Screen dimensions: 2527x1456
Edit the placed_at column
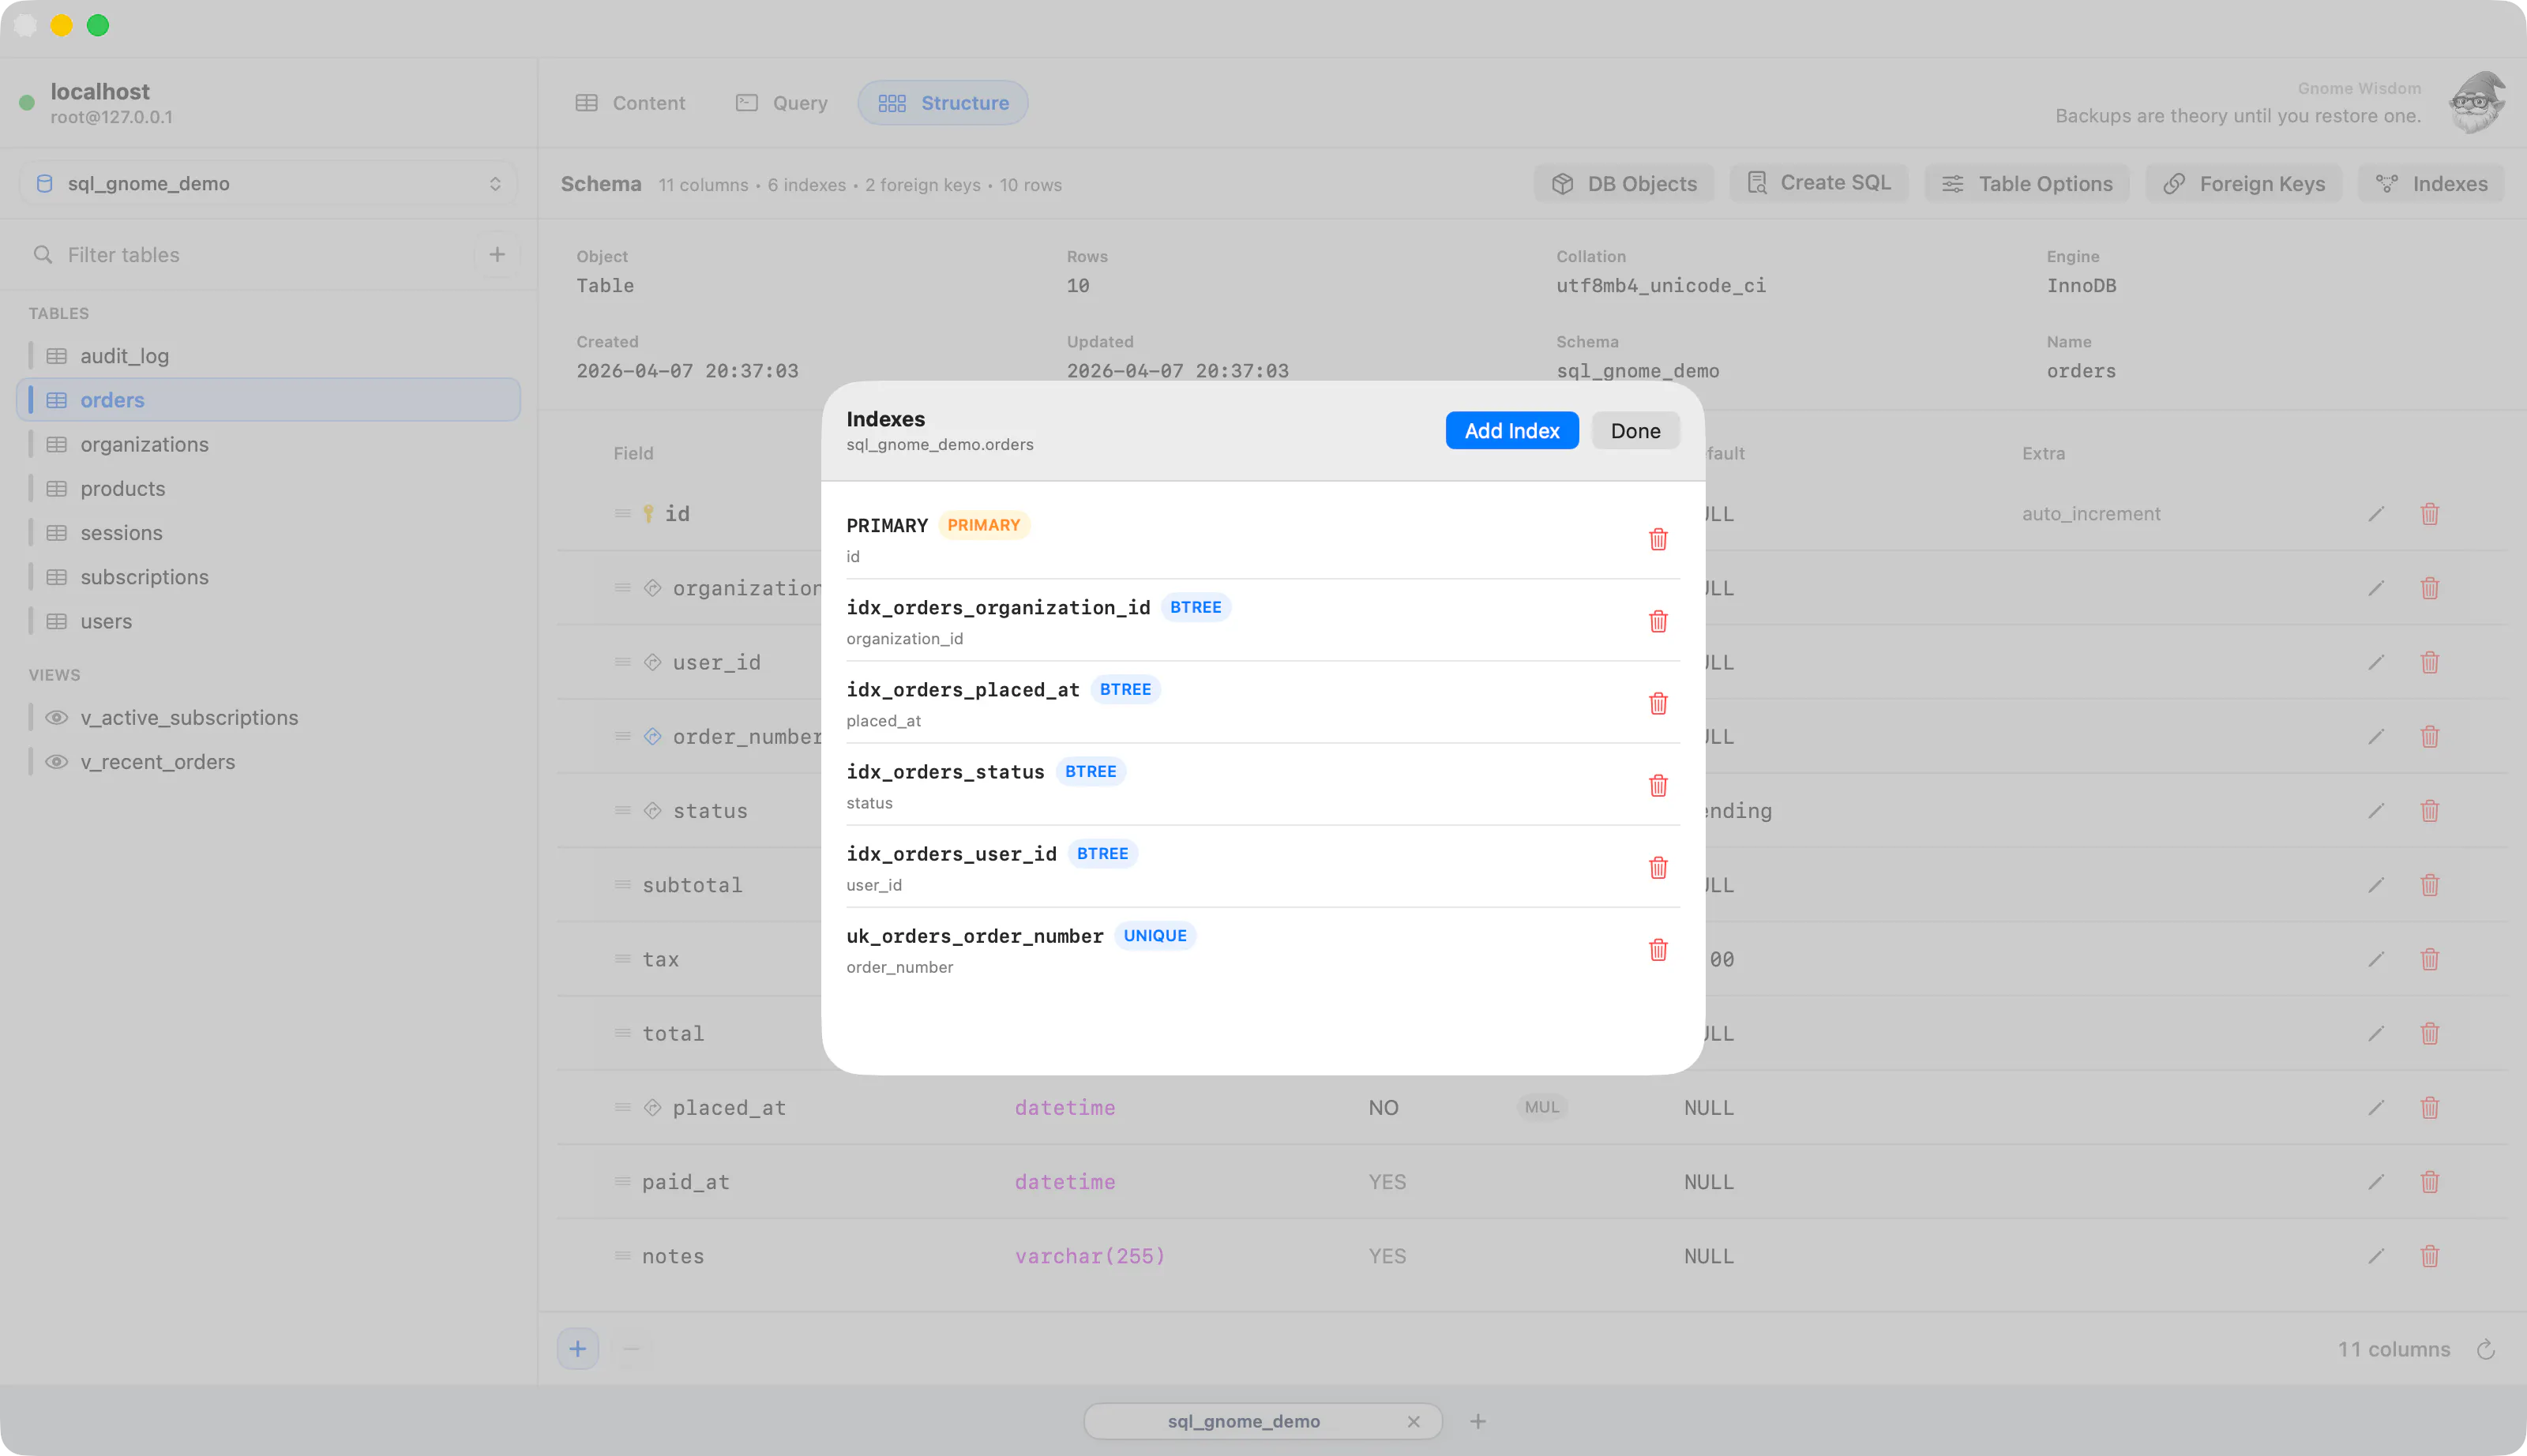click(2376, 1108)
